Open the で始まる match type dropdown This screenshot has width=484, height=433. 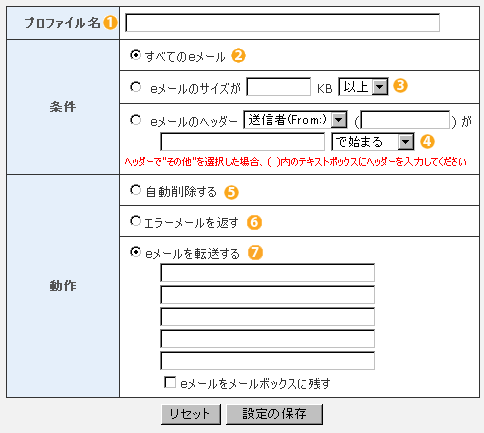[373, 142]
